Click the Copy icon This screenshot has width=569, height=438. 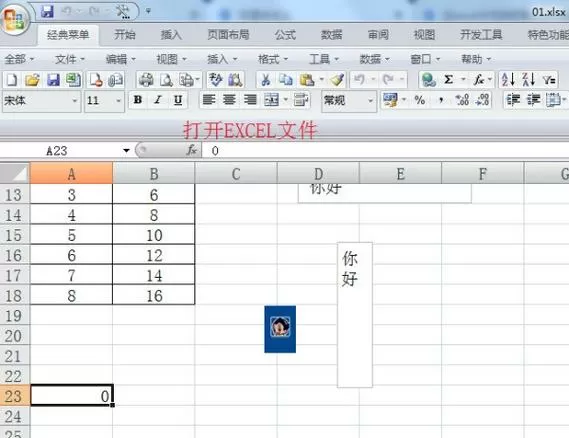pos(286,80)
